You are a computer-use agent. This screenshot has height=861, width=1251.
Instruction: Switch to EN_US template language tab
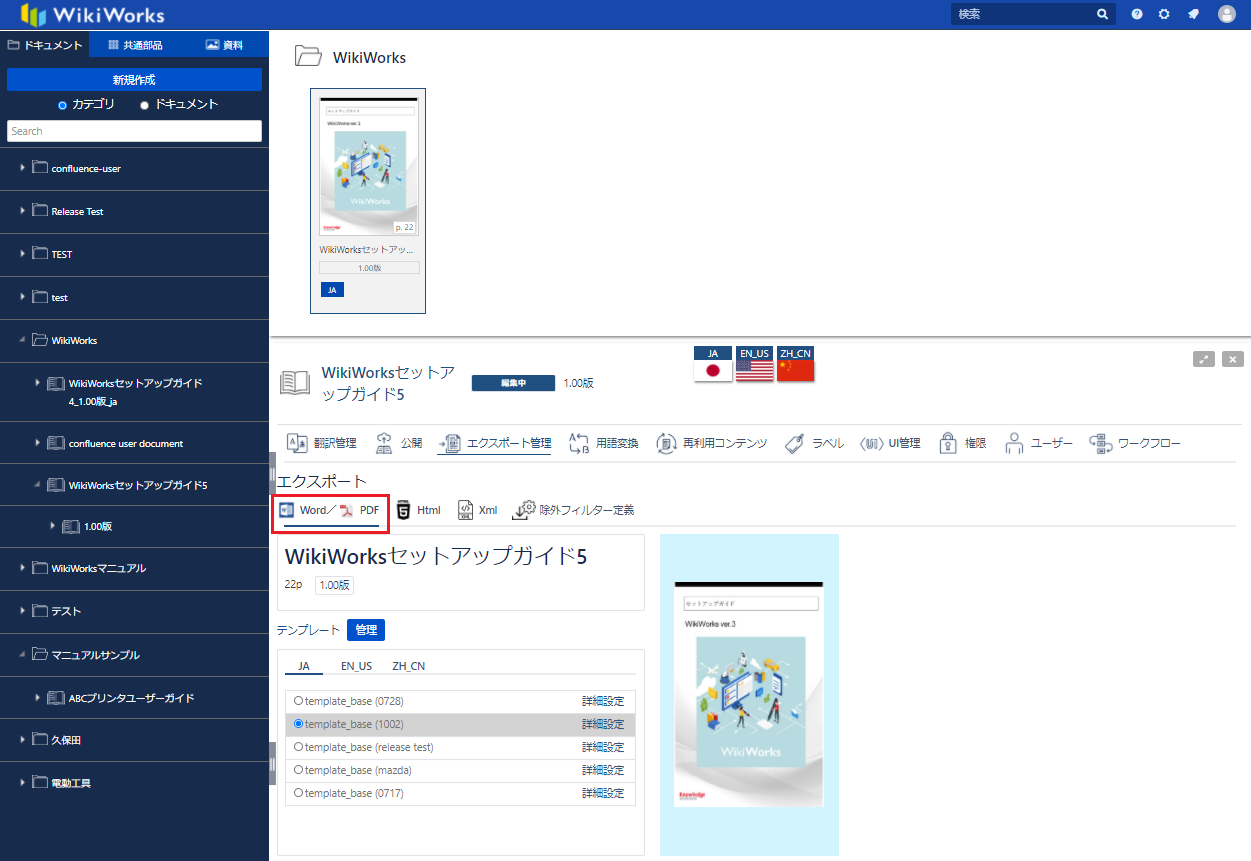tap(356, 666)
